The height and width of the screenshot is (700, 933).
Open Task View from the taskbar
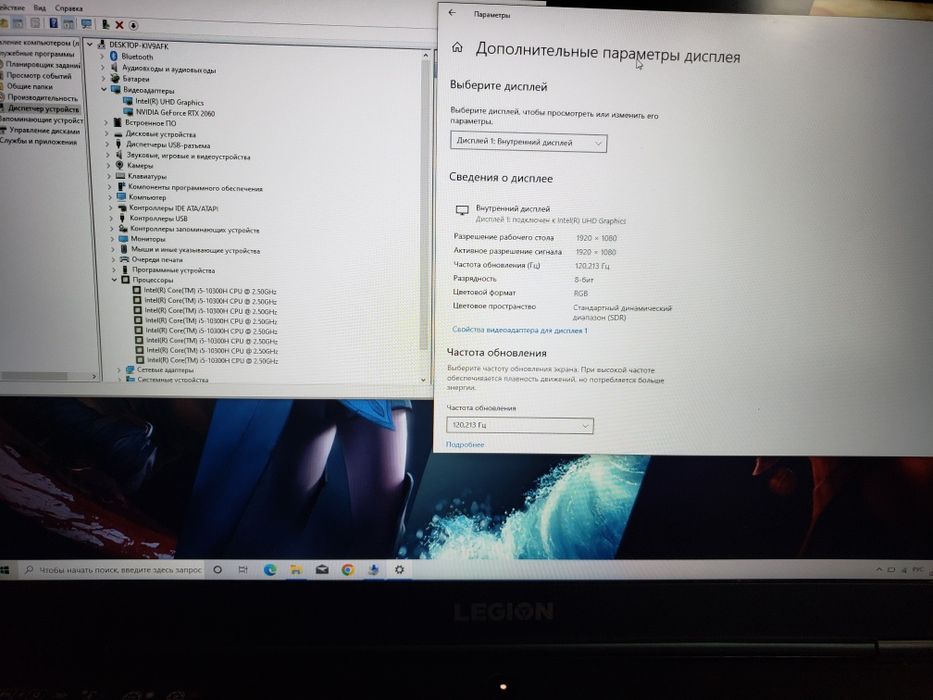(x=243, y=570)
